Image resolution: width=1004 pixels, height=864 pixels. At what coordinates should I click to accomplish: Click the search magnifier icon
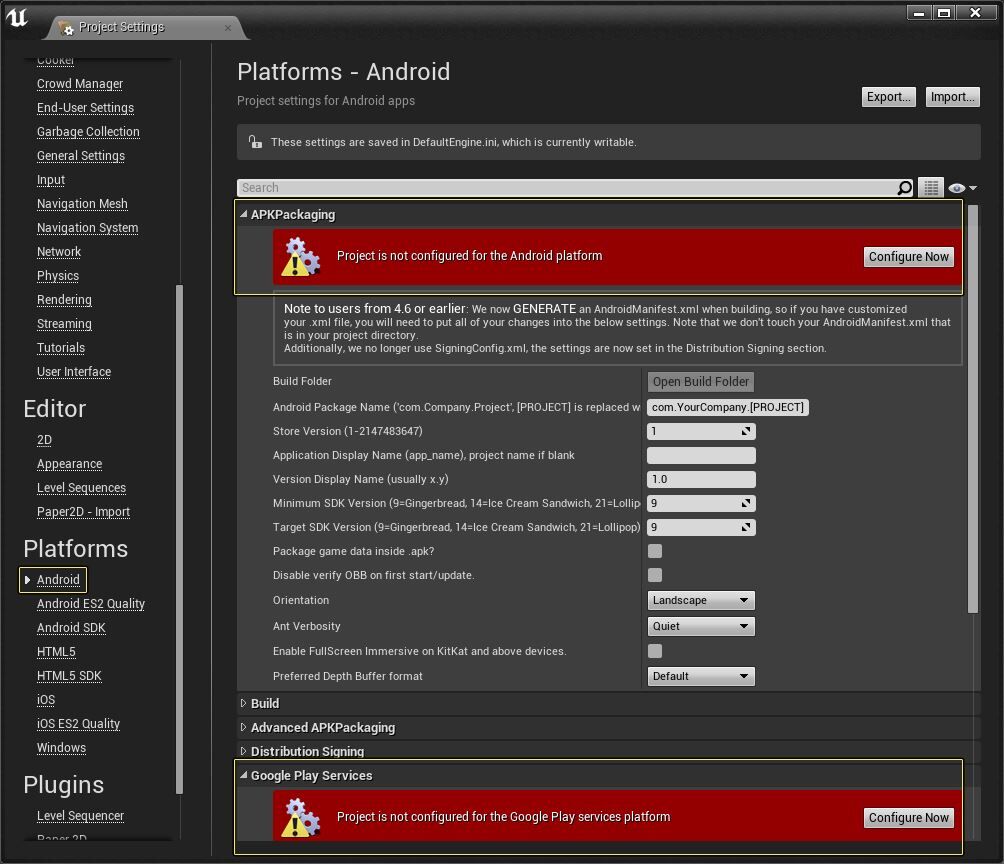click(904, 188)
